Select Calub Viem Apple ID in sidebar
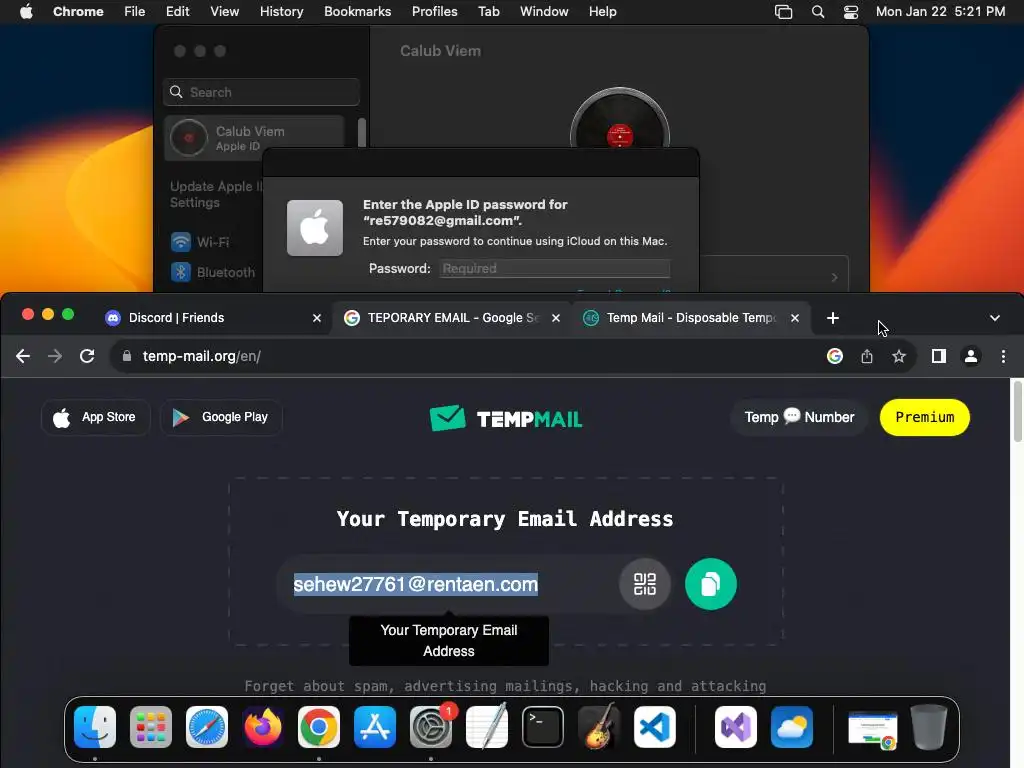 tap(255, 138)
